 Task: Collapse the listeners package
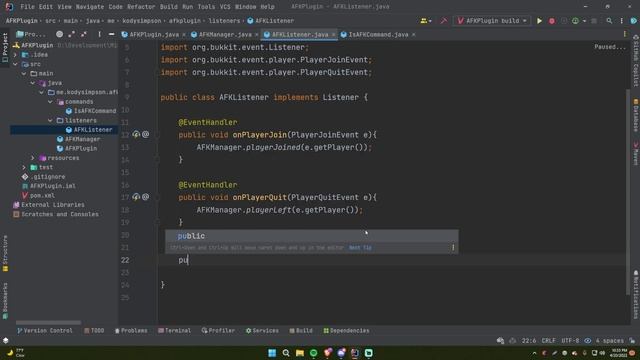(x=50, y=120)
